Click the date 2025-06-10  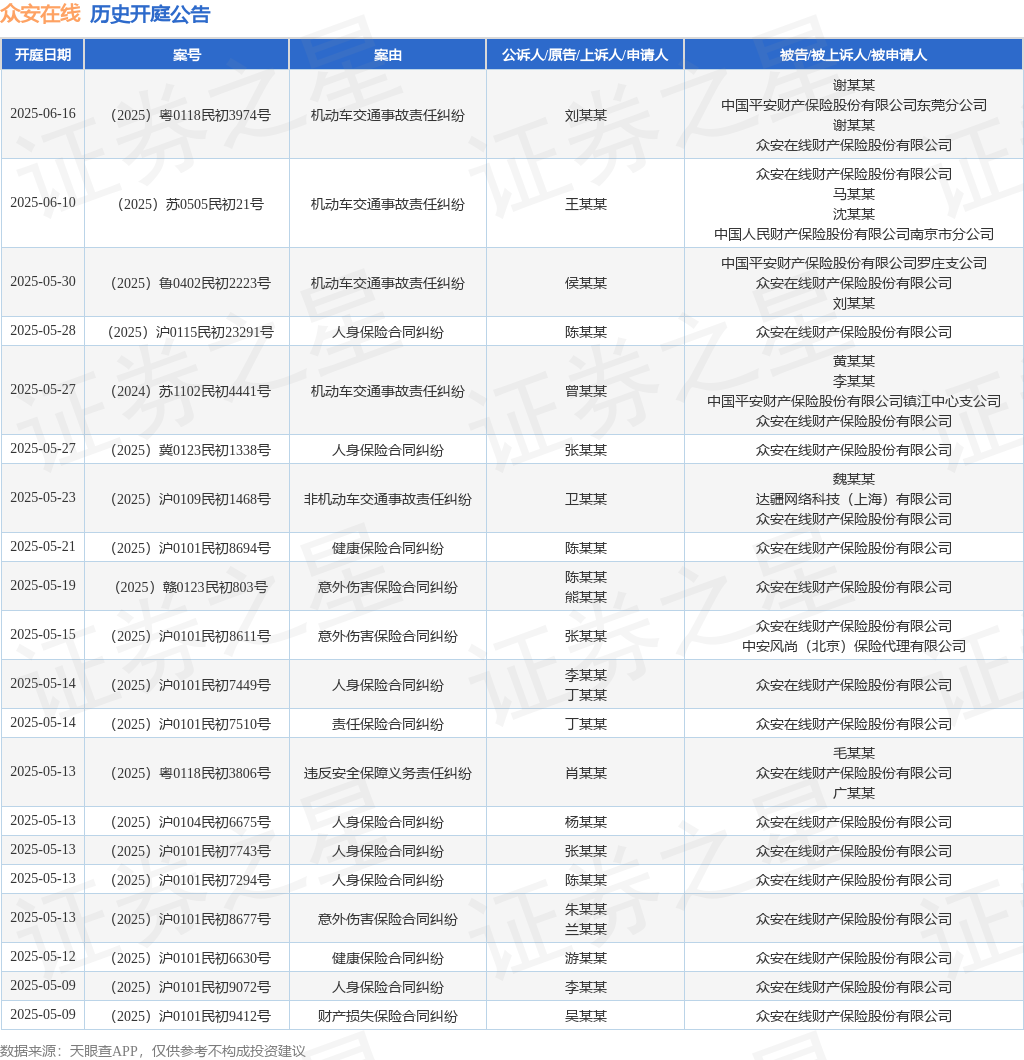[x=43, y=203]
